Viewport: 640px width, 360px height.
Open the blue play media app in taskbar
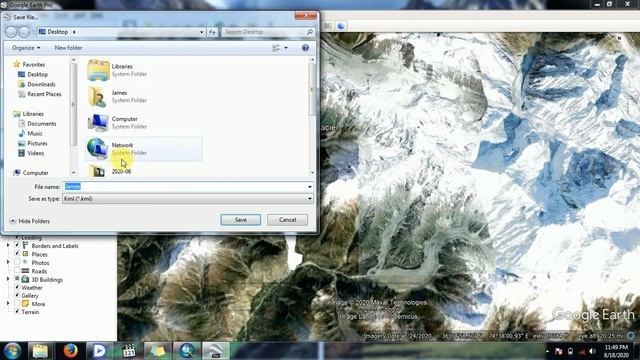pos(99,351)
